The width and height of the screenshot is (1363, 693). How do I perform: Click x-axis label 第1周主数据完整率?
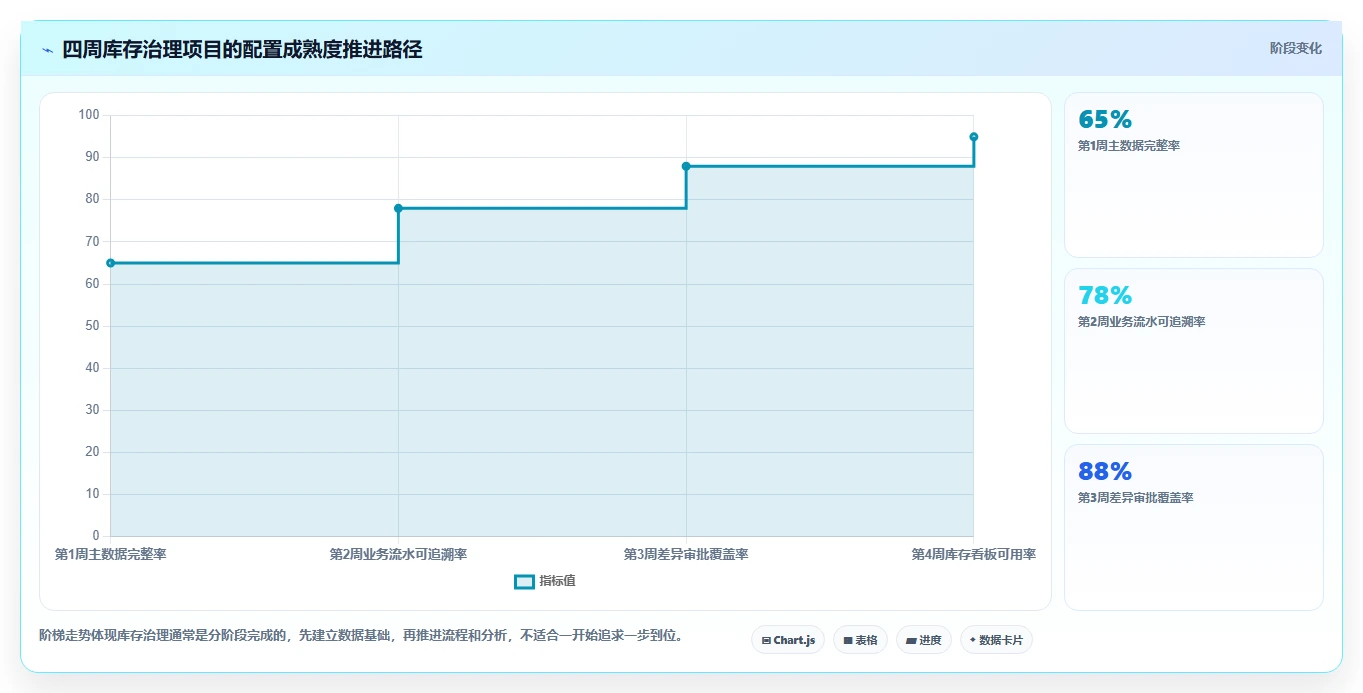(x=111, y=554)
